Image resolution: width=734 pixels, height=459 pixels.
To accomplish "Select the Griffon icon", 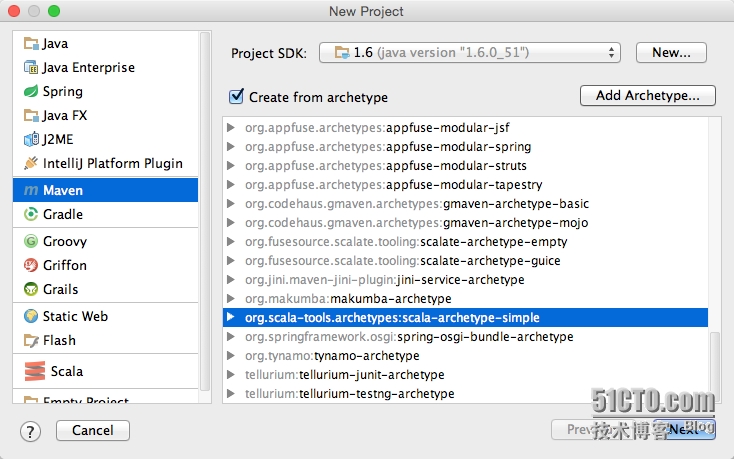I will click(31, 265).
